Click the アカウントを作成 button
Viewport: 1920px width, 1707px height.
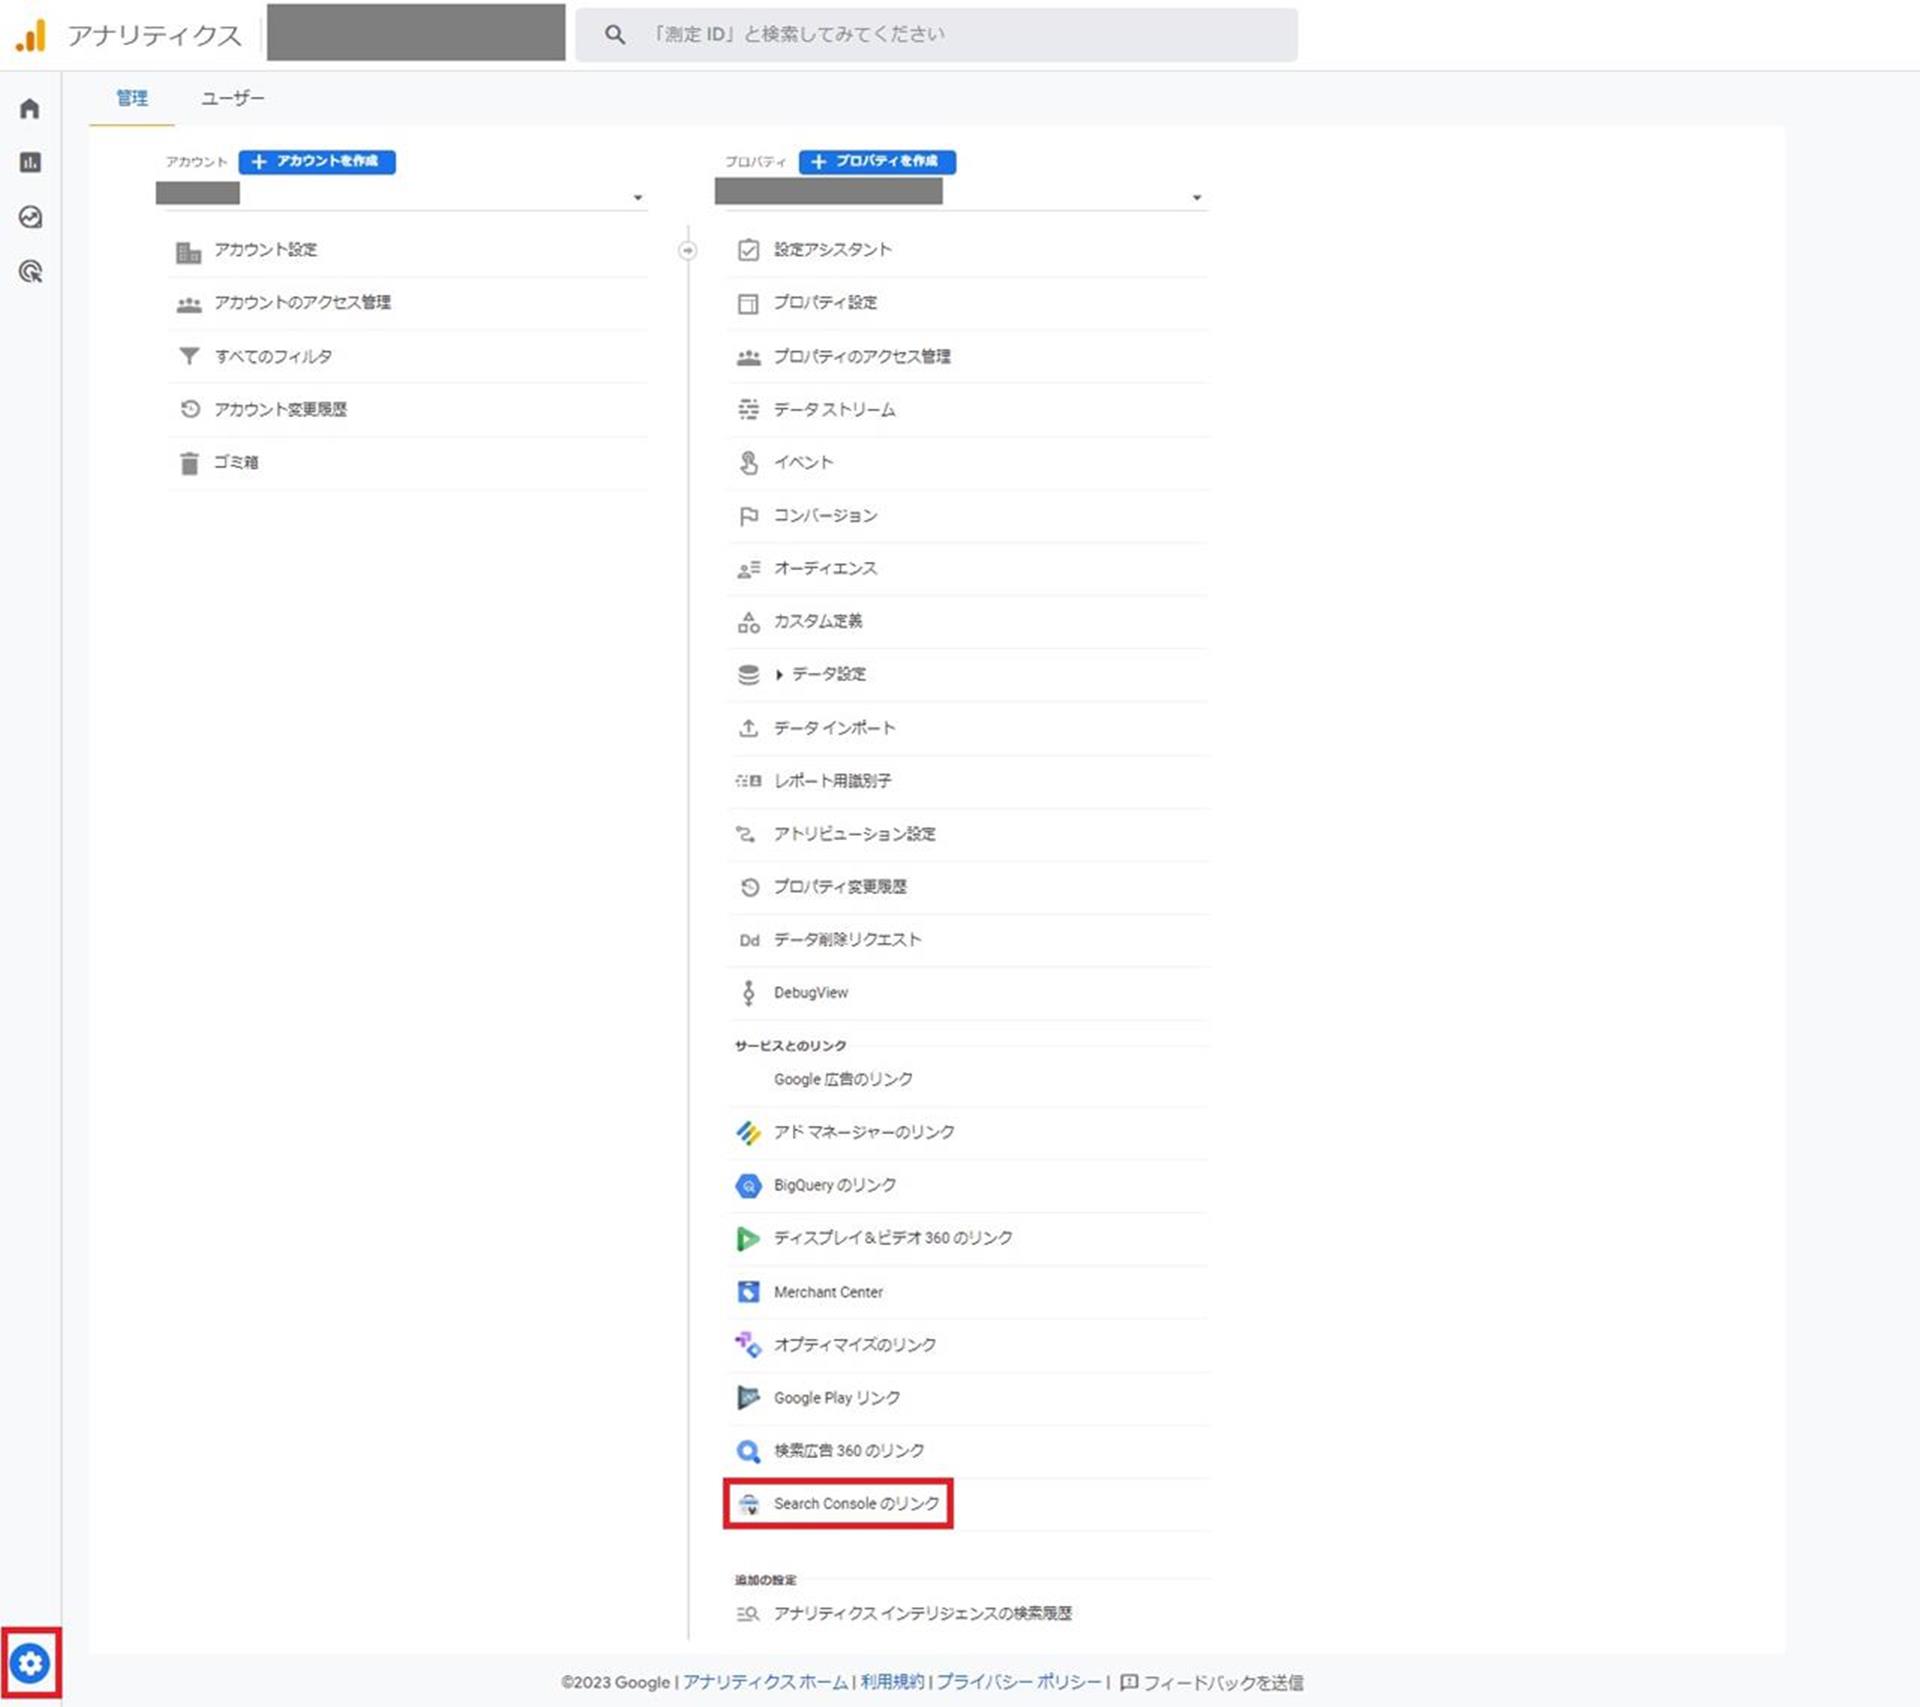(x=317, y=162)
